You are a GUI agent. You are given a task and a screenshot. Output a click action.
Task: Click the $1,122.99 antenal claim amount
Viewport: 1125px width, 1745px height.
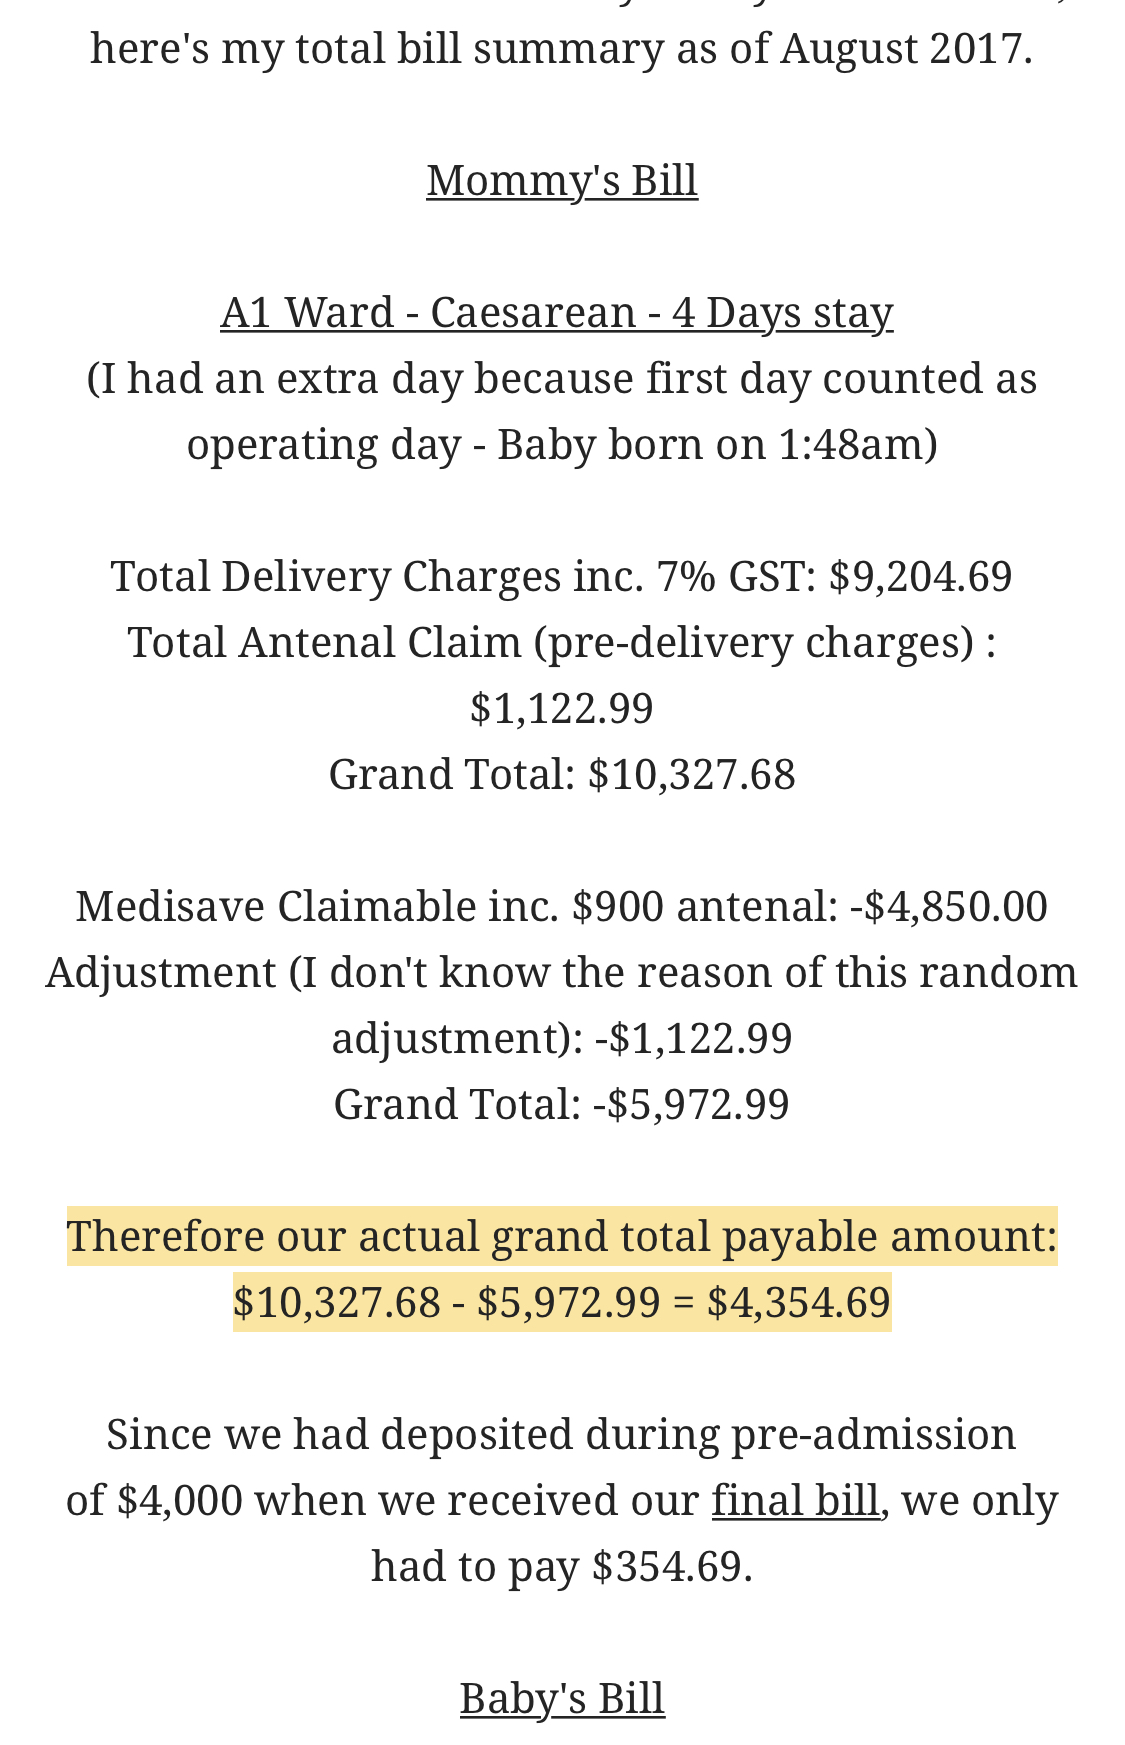pyautogui.click(x=562, y=709)
